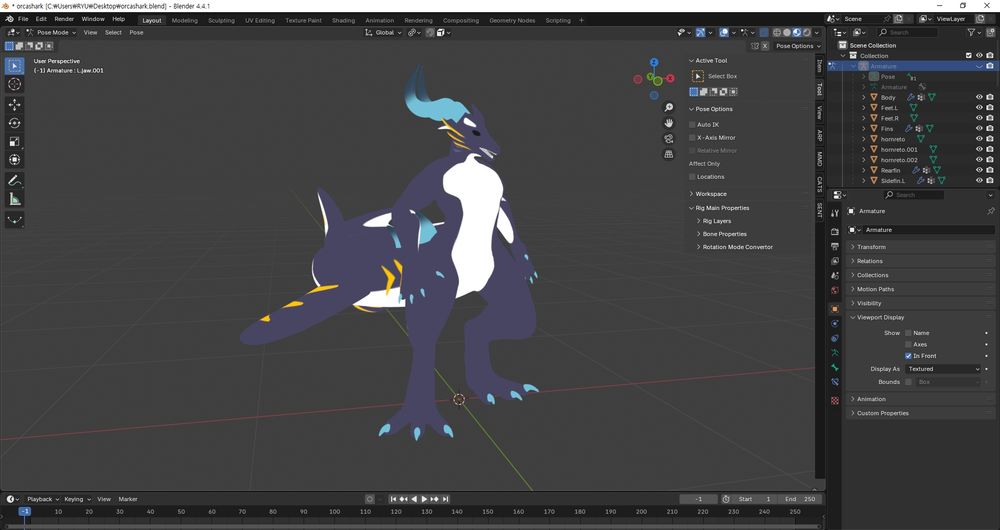Open the Tool properties tab icon
This screenshot has height=530, width=1000.
(835, 213)
